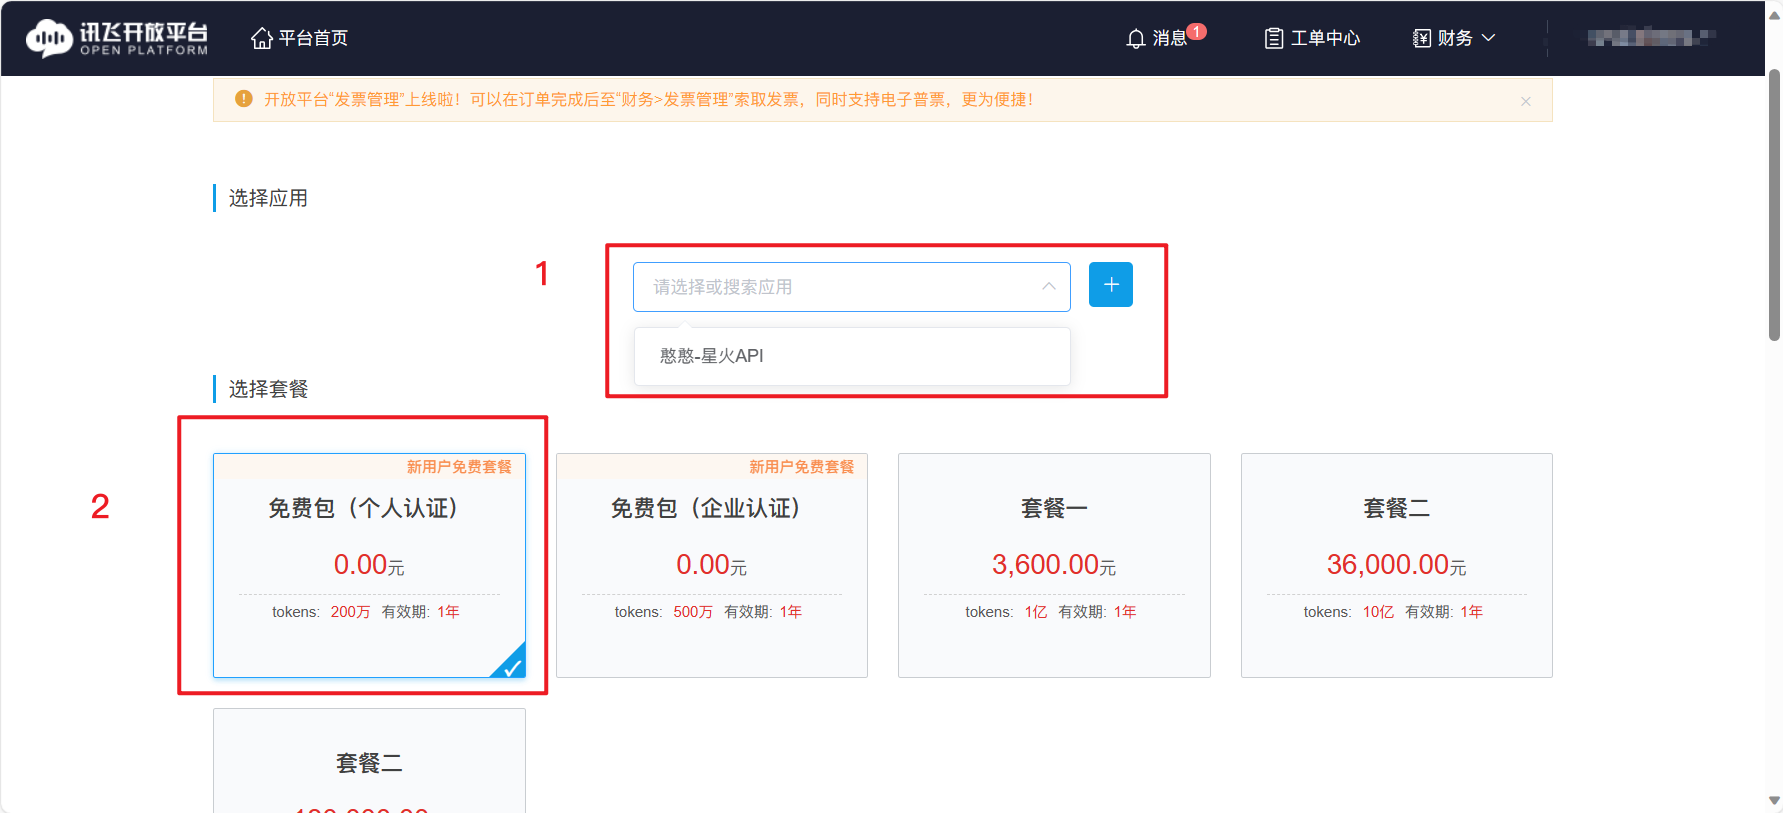Viewport: 1783px width, 813px height.
Task: Open the 消息 notification bell
Action: click(1136, 39)
